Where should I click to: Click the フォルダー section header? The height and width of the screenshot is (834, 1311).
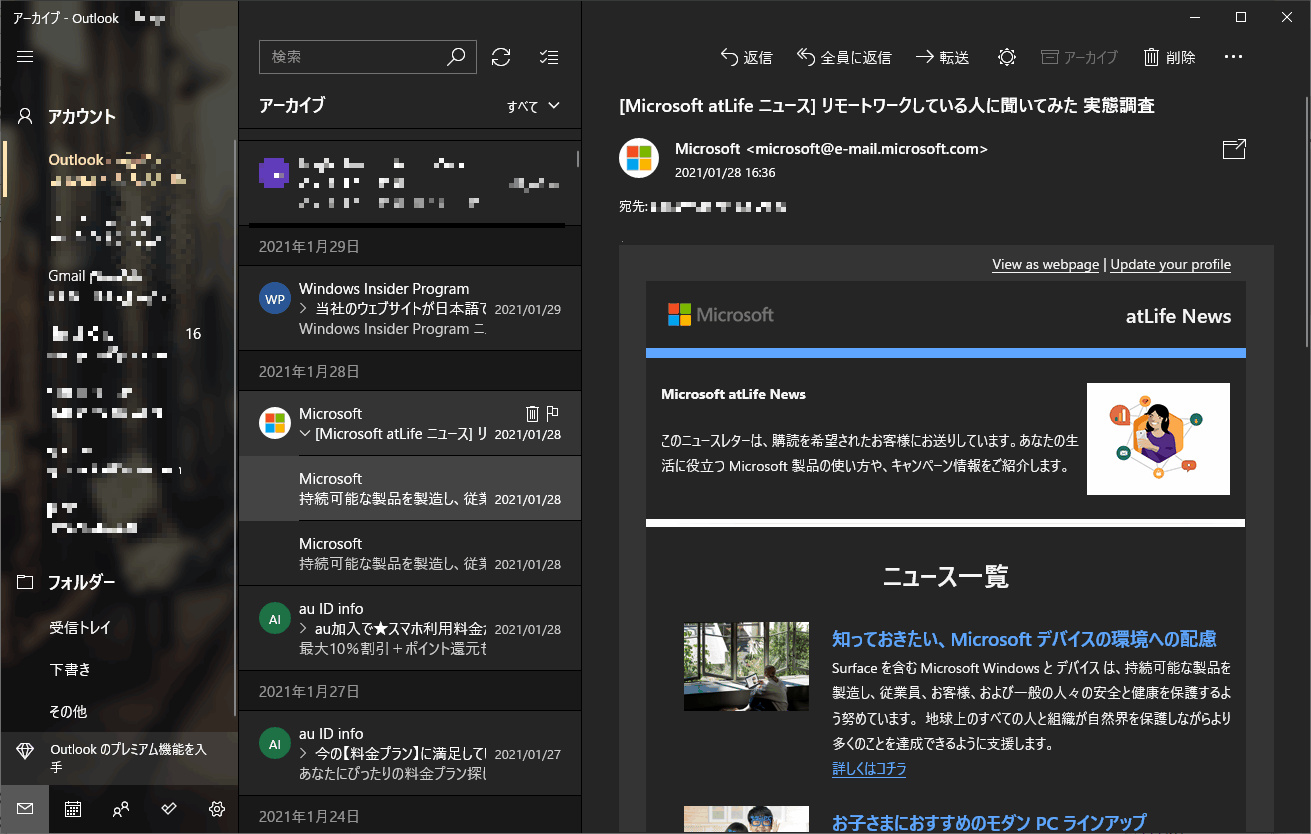pyautogui.click(x=82, y=582)
